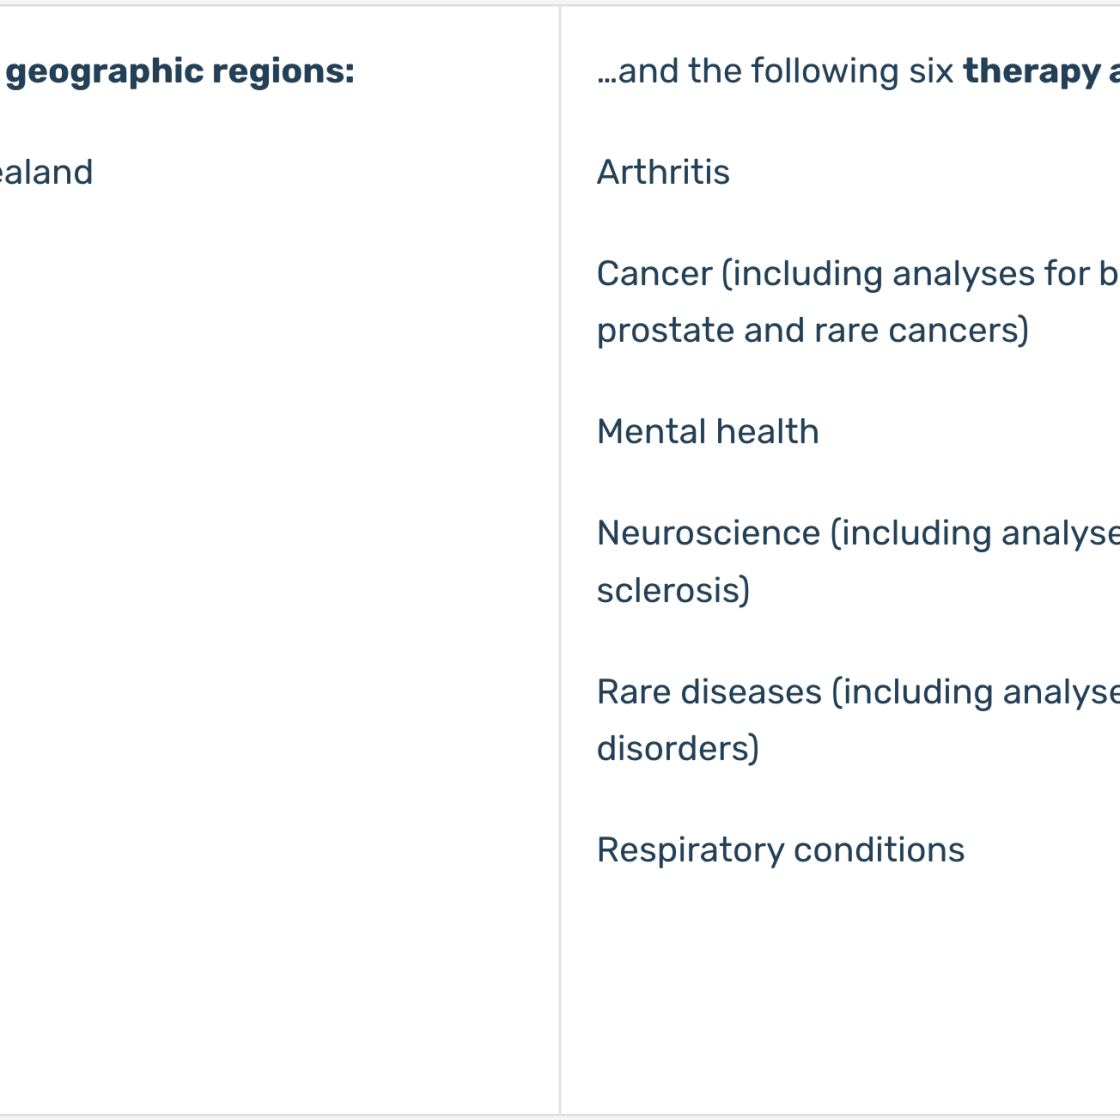The height and width of the screenshot is (1120, 1120).
Task: Click the 'geographic regions:' heading
Action: point(179,72)
